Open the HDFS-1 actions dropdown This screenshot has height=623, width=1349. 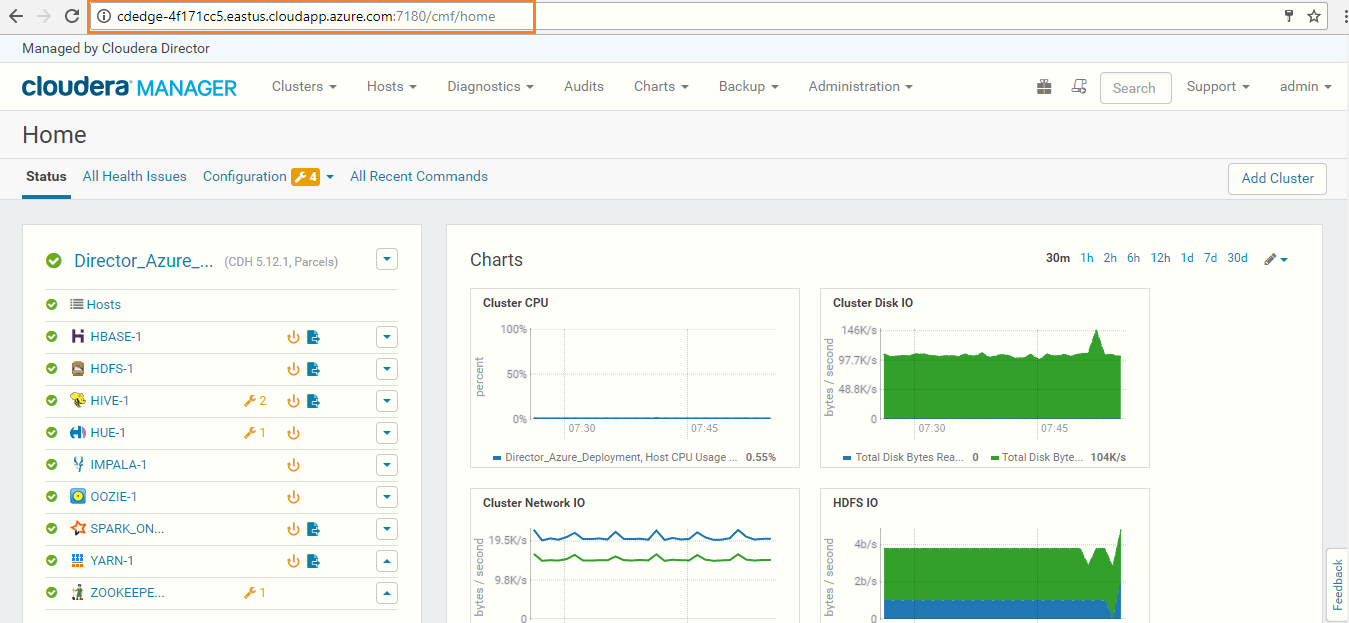point(387,369)
